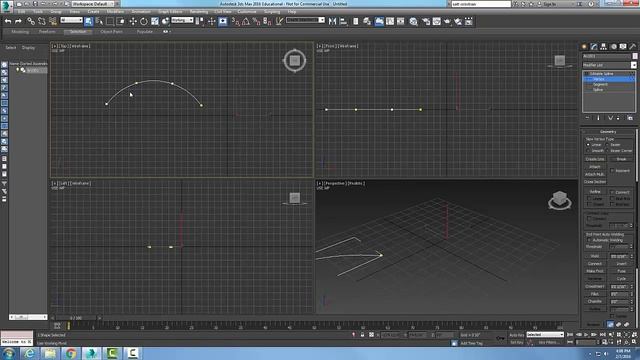Click the Fillet button
The width and height of the screenshot is (640, 360).
point(595,293)
